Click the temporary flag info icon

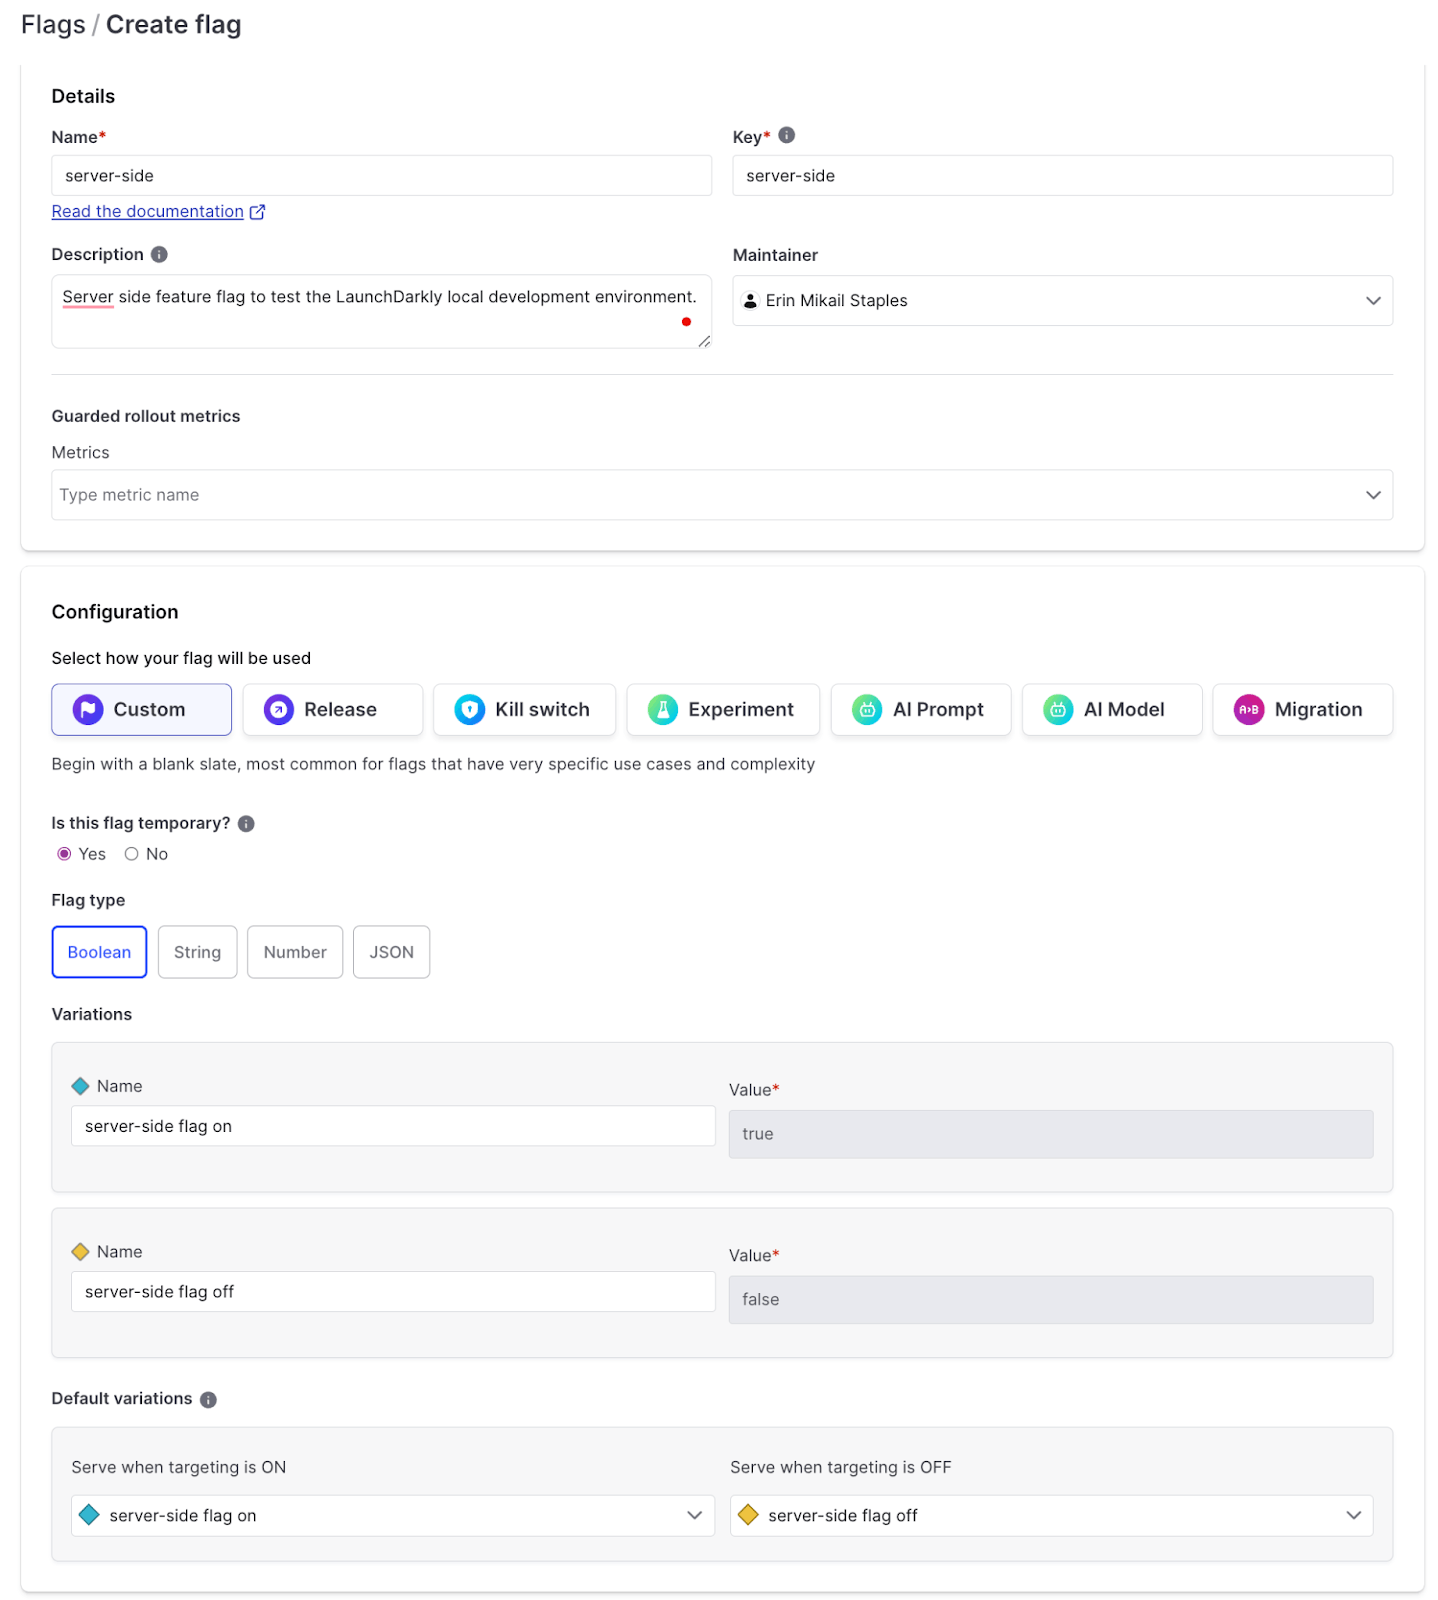[x=246, y=823]
